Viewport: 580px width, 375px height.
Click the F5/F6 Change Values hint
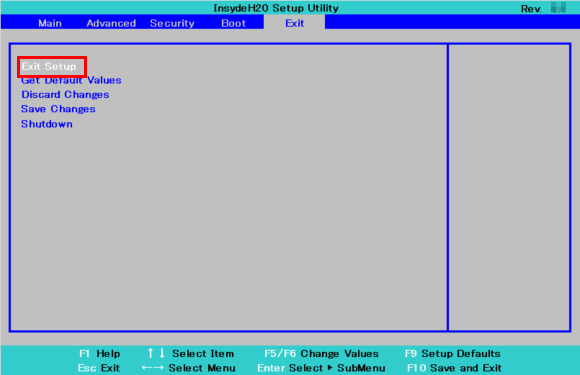(321, 354)
